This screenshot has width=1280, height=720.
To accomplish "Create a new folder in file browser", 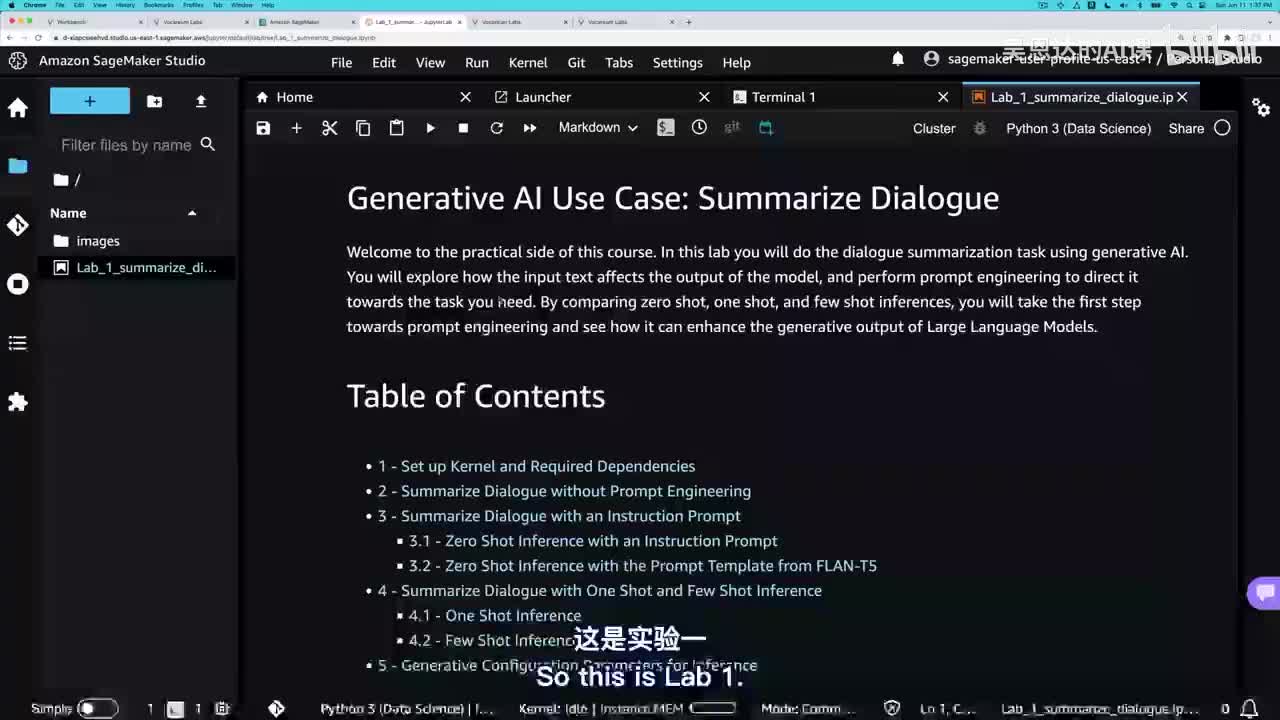I will pyautogui.click(x=154, y=101).
